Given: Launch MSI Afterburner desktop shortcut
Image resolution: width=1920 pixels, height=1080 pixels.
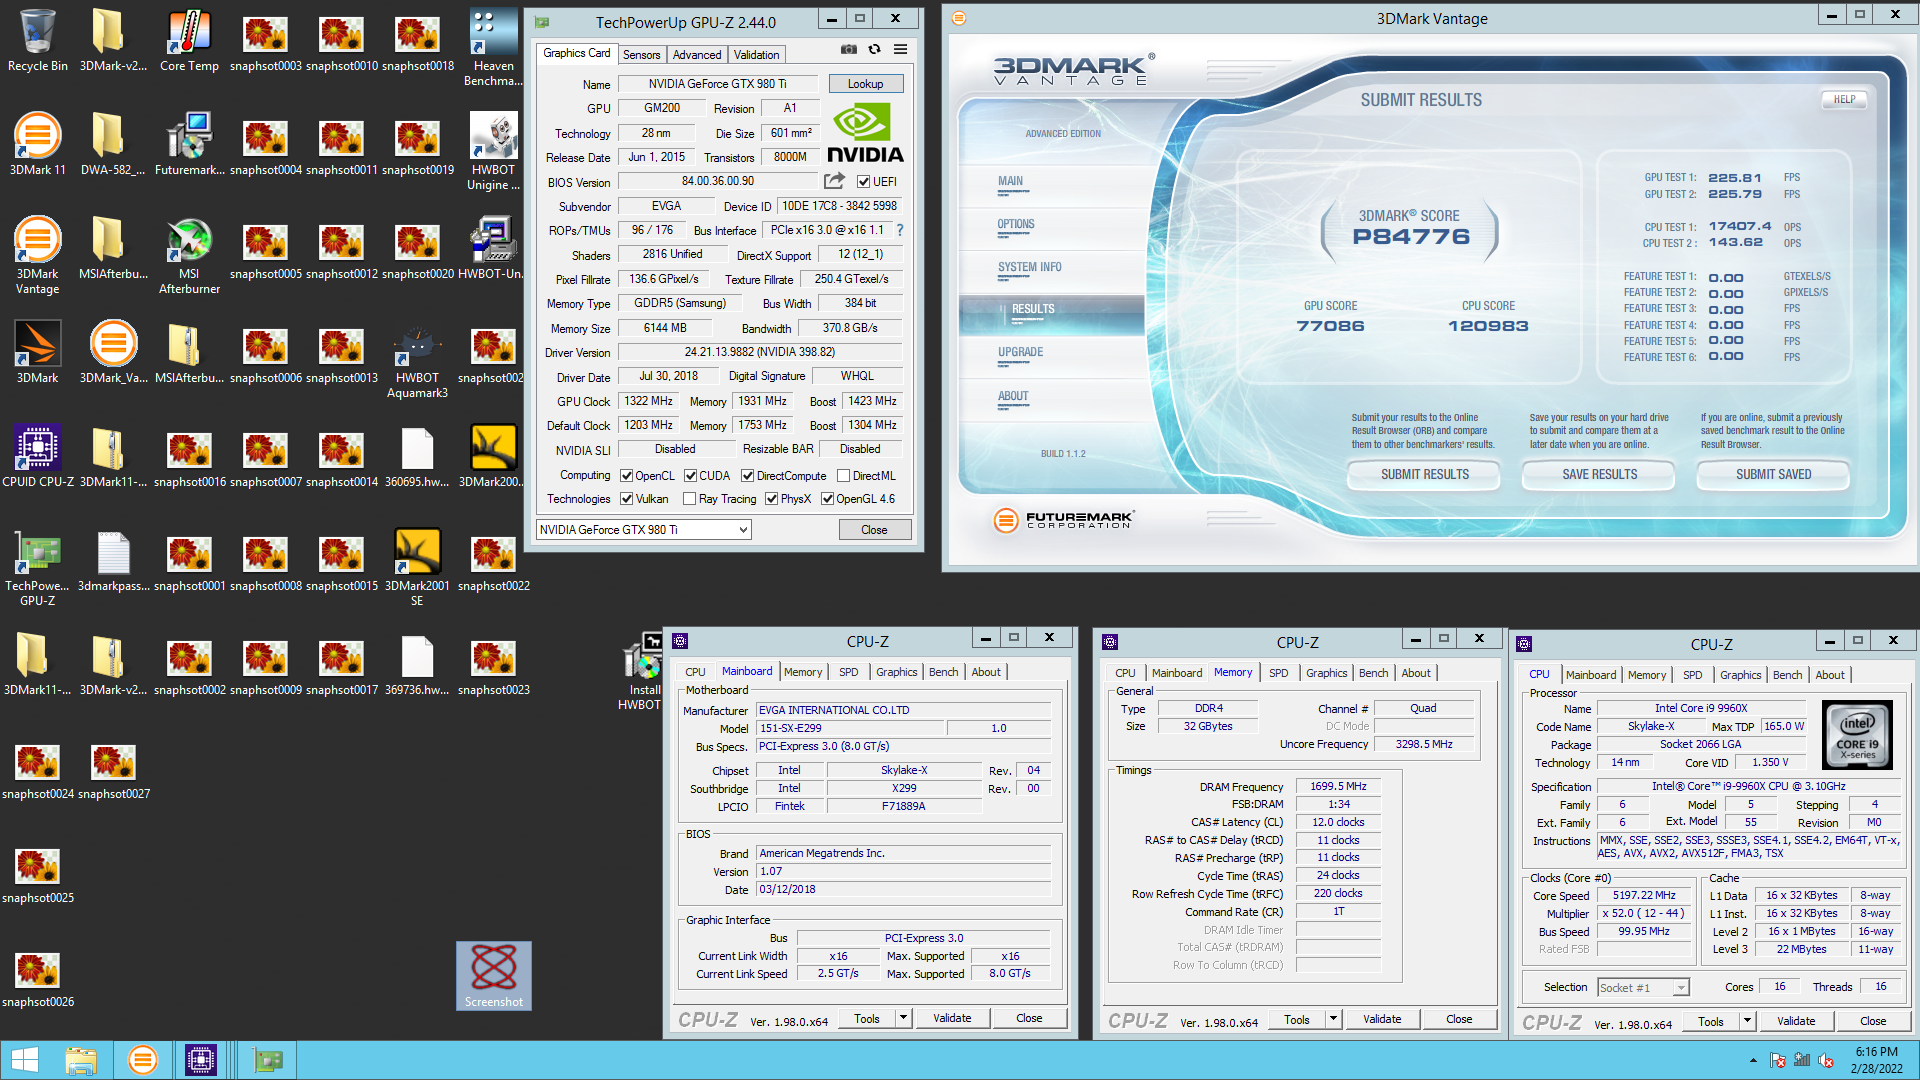Looking at the screenshot, I should (189, 256).
